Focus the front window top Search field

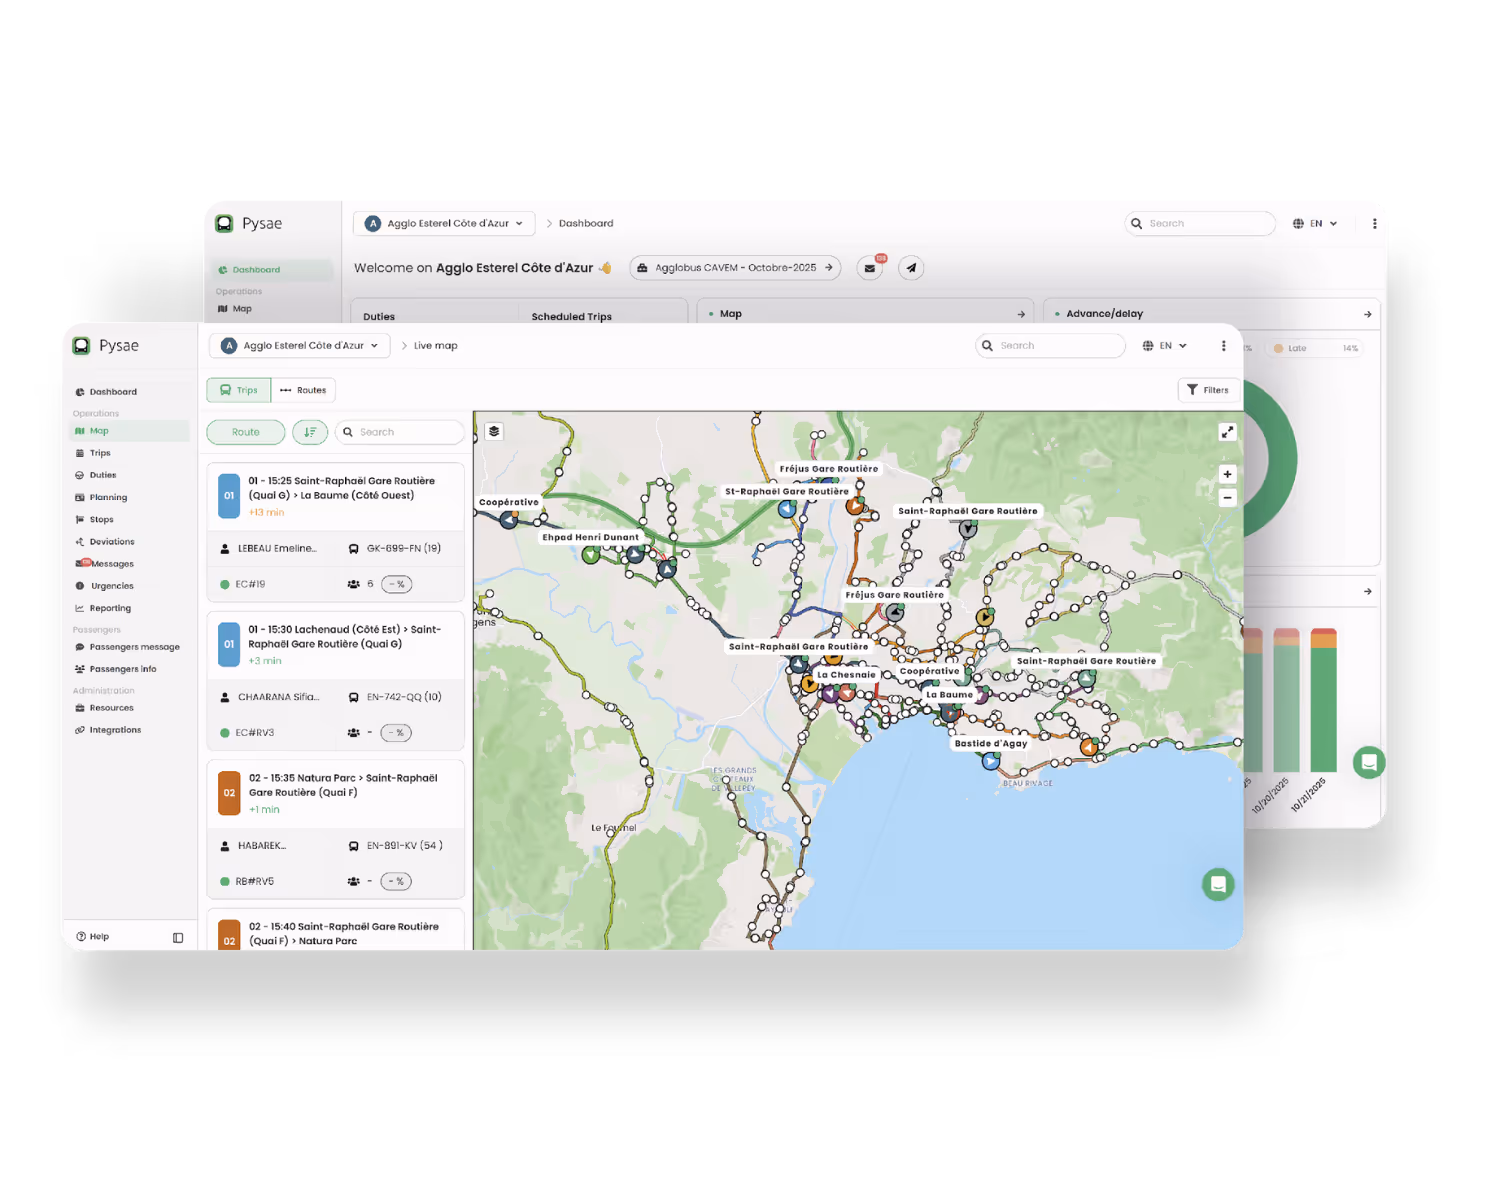point(1050,346)
